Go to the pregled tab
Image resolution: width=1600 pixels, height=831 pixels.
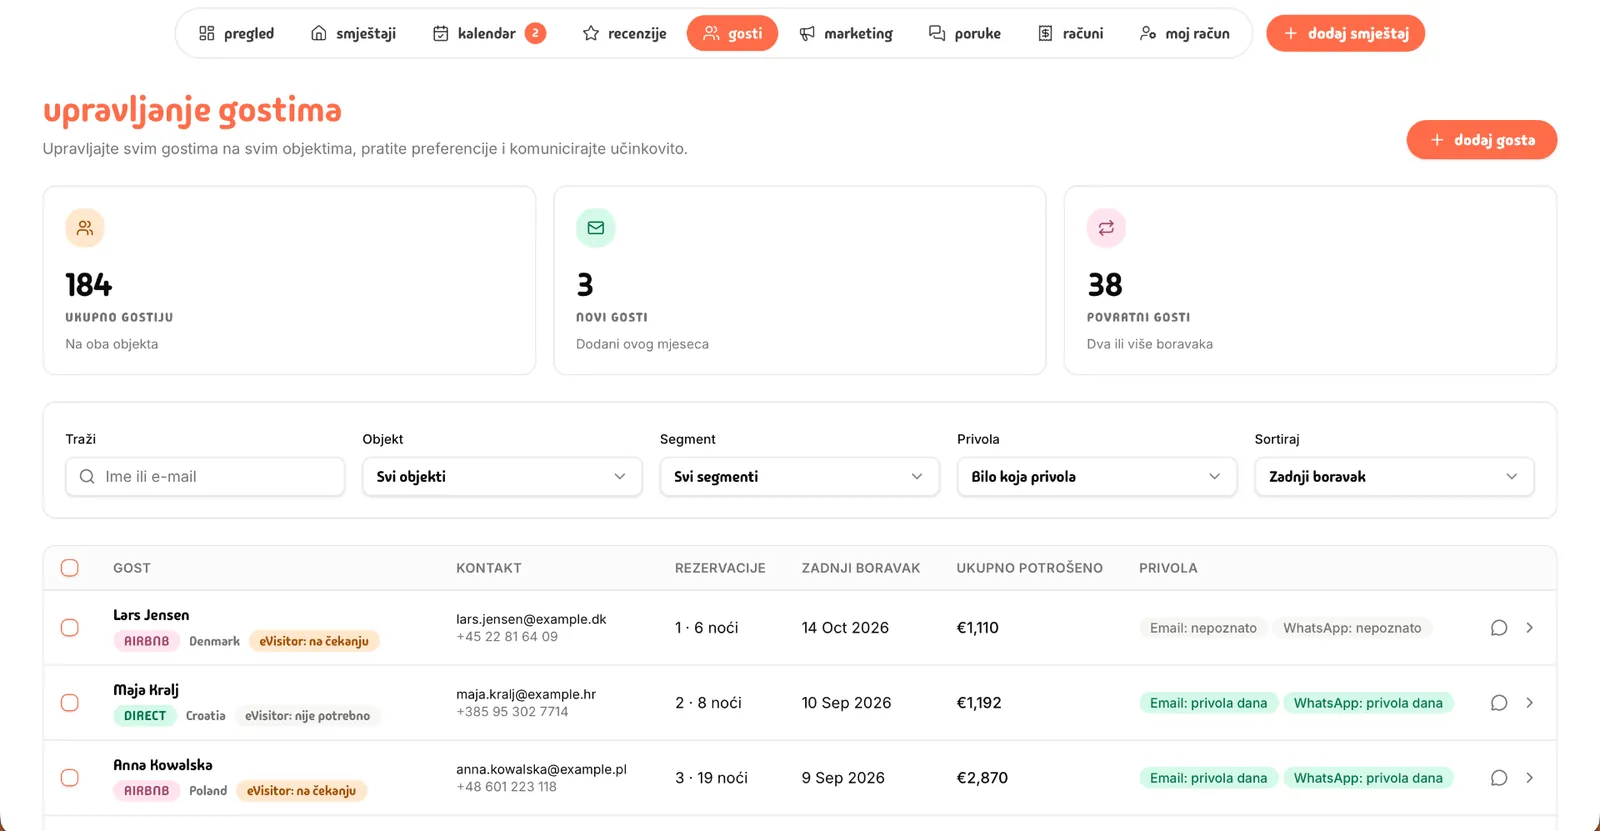pos(236,33)
